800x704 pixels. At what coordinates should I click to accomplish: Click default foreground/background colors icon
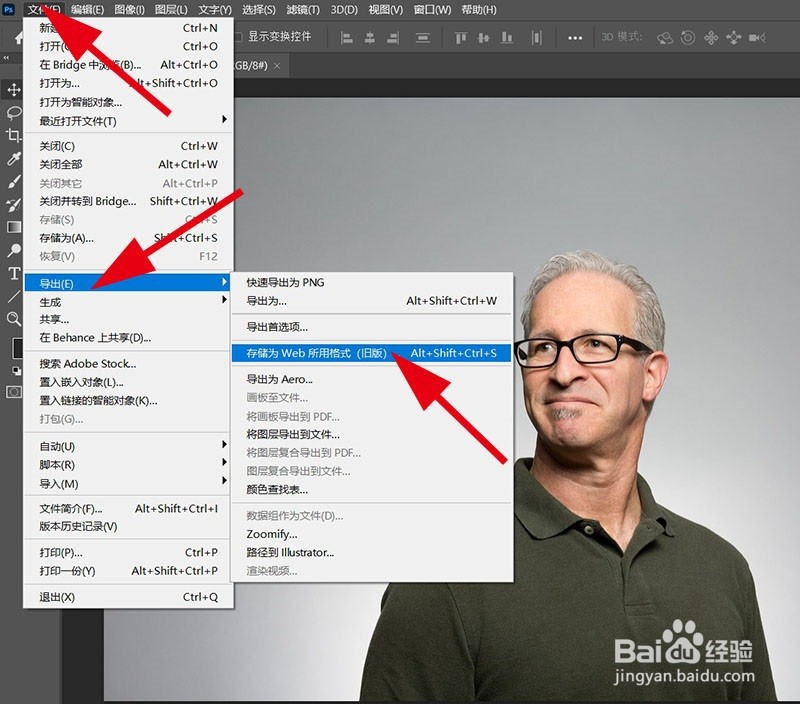(17, 371)
